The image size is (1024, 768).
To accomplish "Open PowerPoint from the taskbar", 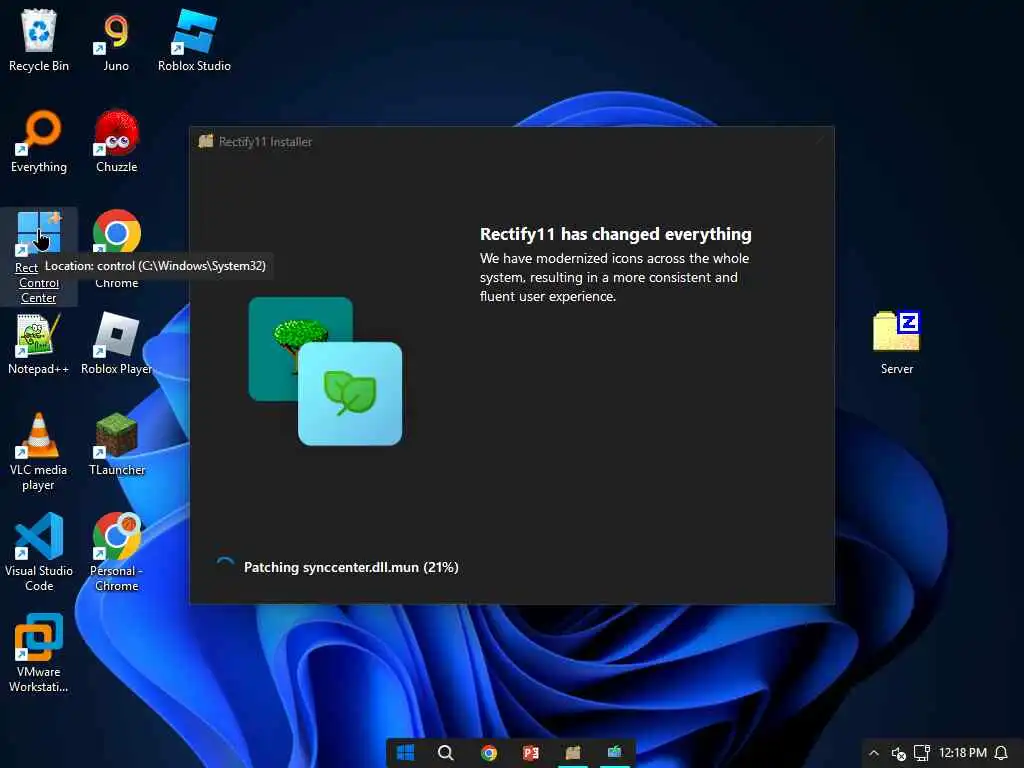I will [x=531, y=753].
